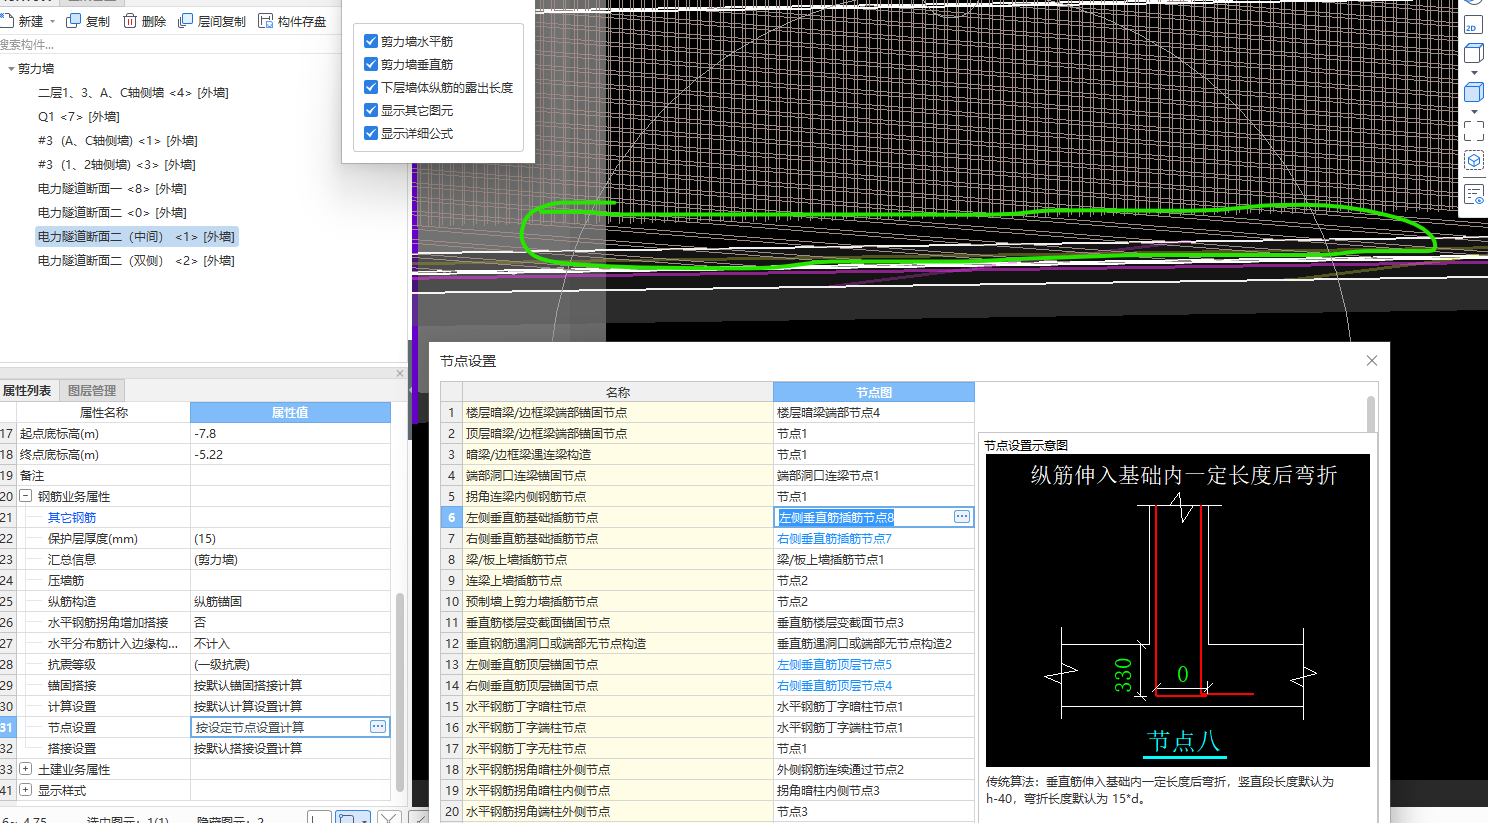Image resolution: width=1488 pixels, height=823 pixels.
Task: Click the 删除 (Delete) trash icon
Action: pyautogui.click(x=130, y=21)
